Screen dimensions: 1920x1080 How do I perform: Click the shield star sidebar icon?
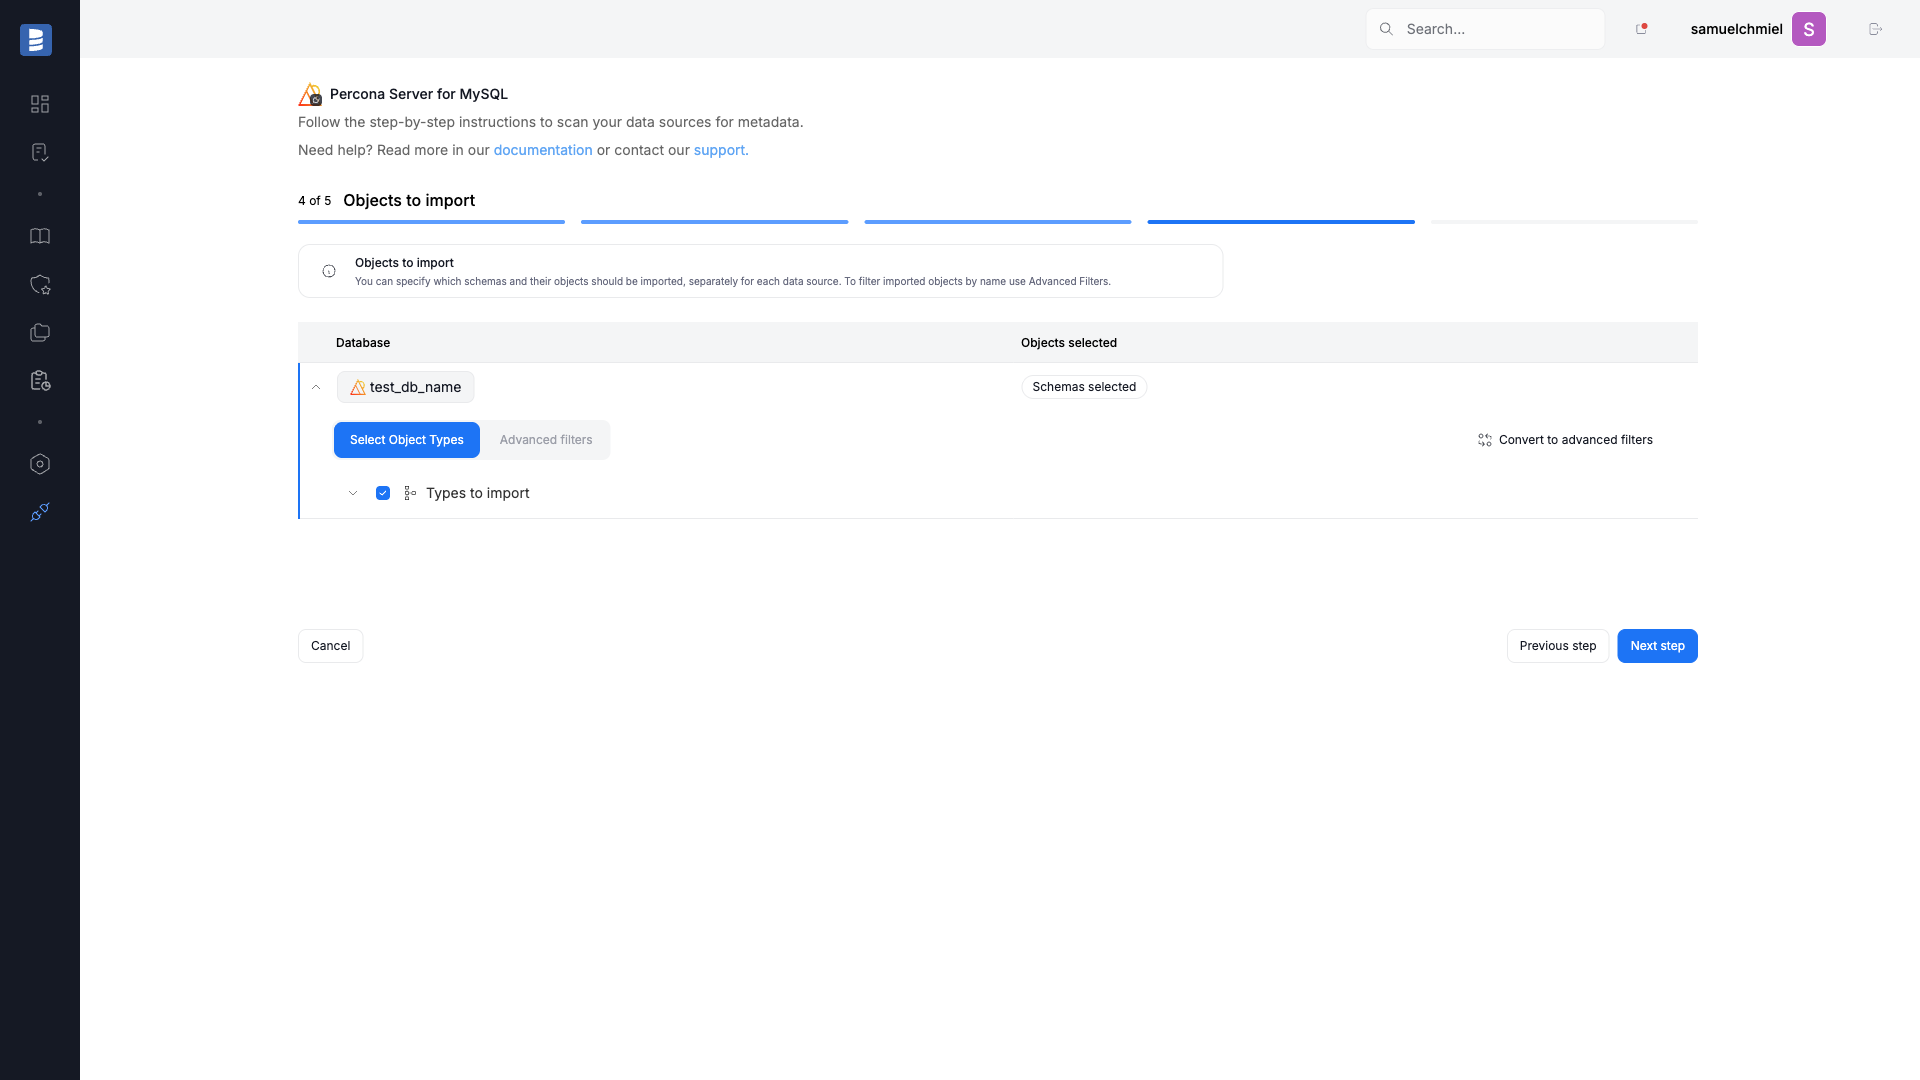(x=40, y=285)
